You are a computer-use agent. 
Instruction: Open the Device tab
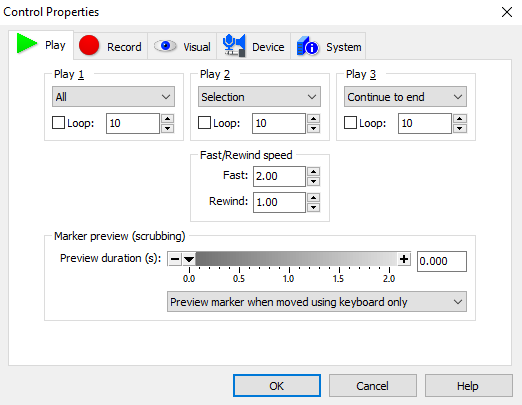coord(254,46)
